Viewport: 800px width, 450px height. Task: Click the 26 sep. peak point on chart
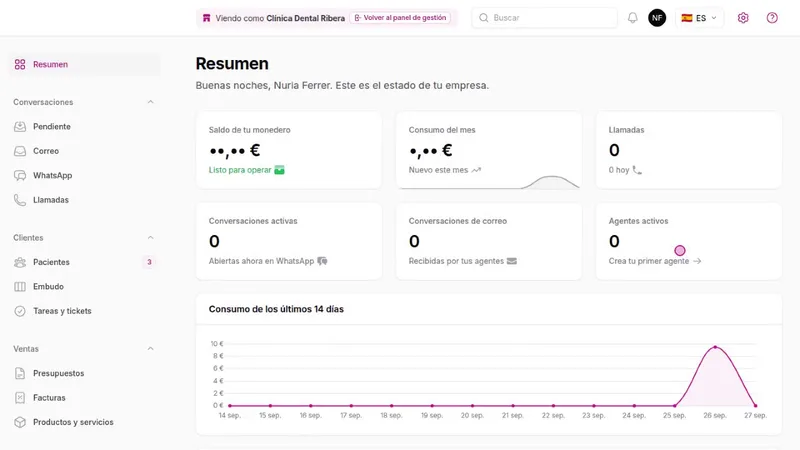pos(715,347)
